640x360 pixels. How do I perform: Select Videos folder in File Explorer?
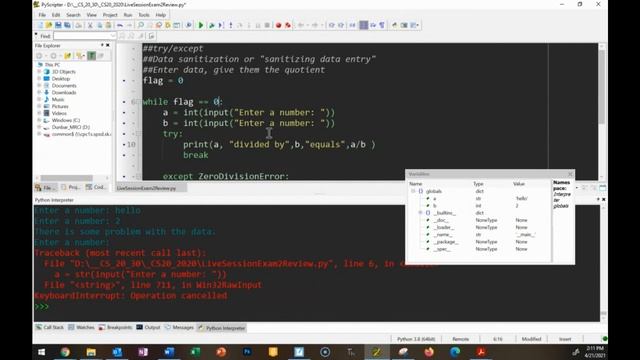coord(59,113)
